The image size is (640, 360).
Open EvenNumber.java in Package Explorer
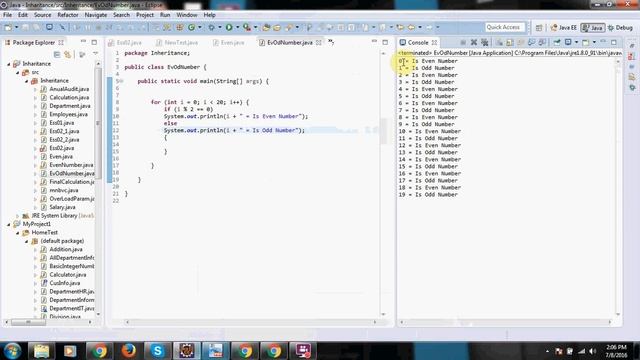(x=71, y=165)
